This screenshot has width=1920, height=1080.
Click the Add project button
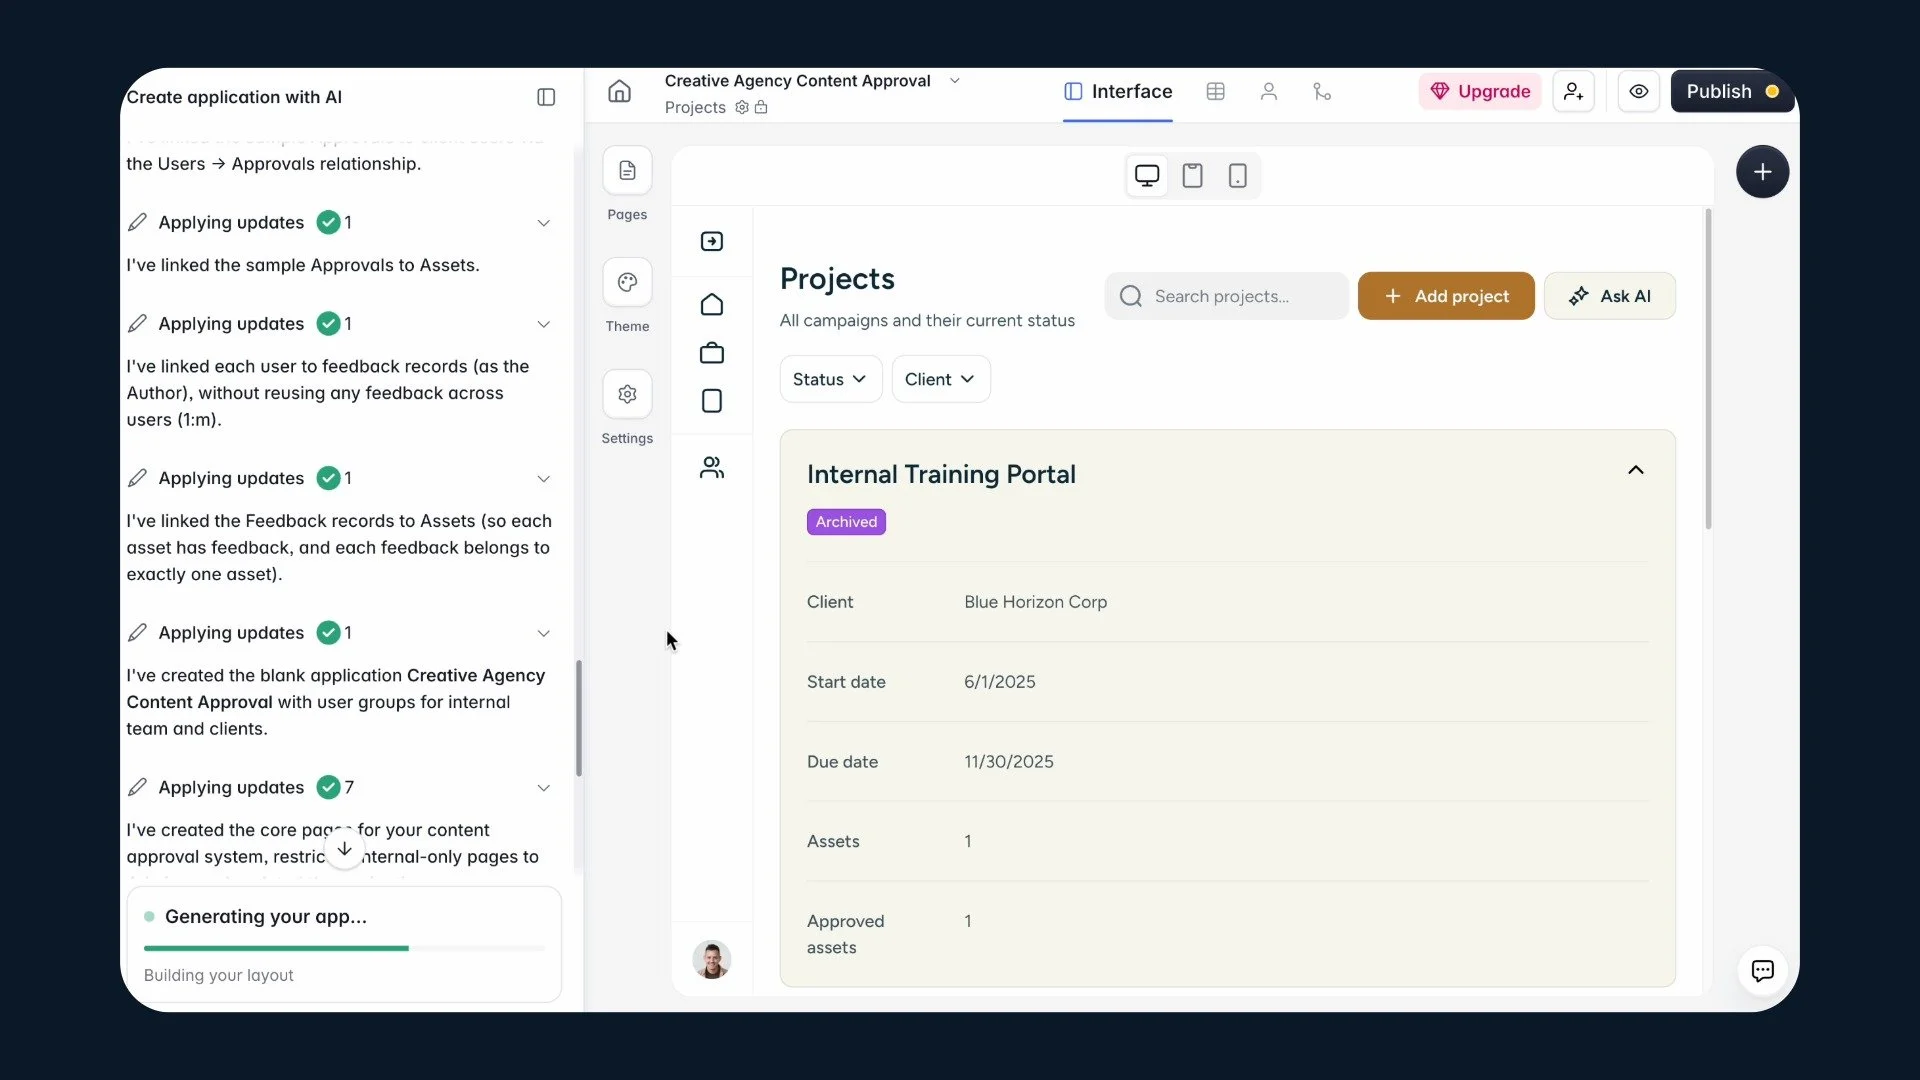pyautogui.click(x=1445, y=296)
